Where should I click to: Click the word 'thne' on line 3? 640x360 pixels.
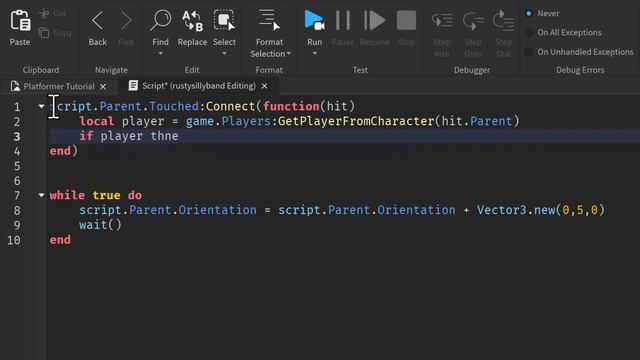(x=164, y=136)
